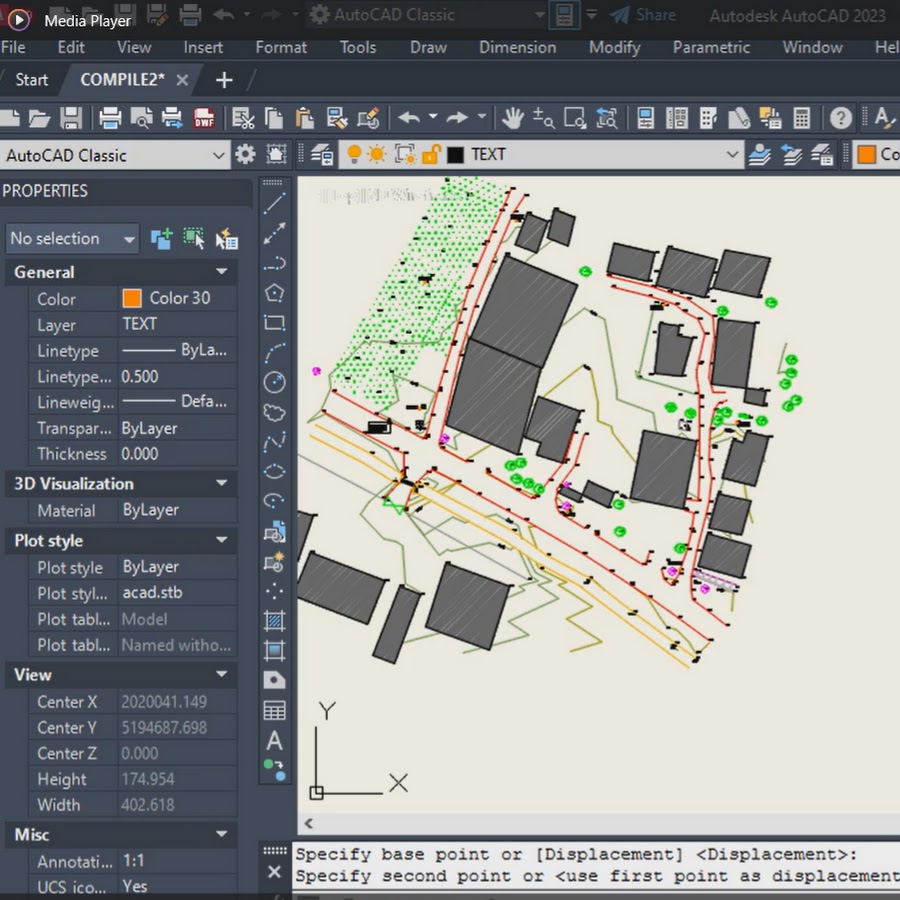Export to DWF using the red DWF icon
Viewport: 900px width, 900px height.
[x=204, y=119]
